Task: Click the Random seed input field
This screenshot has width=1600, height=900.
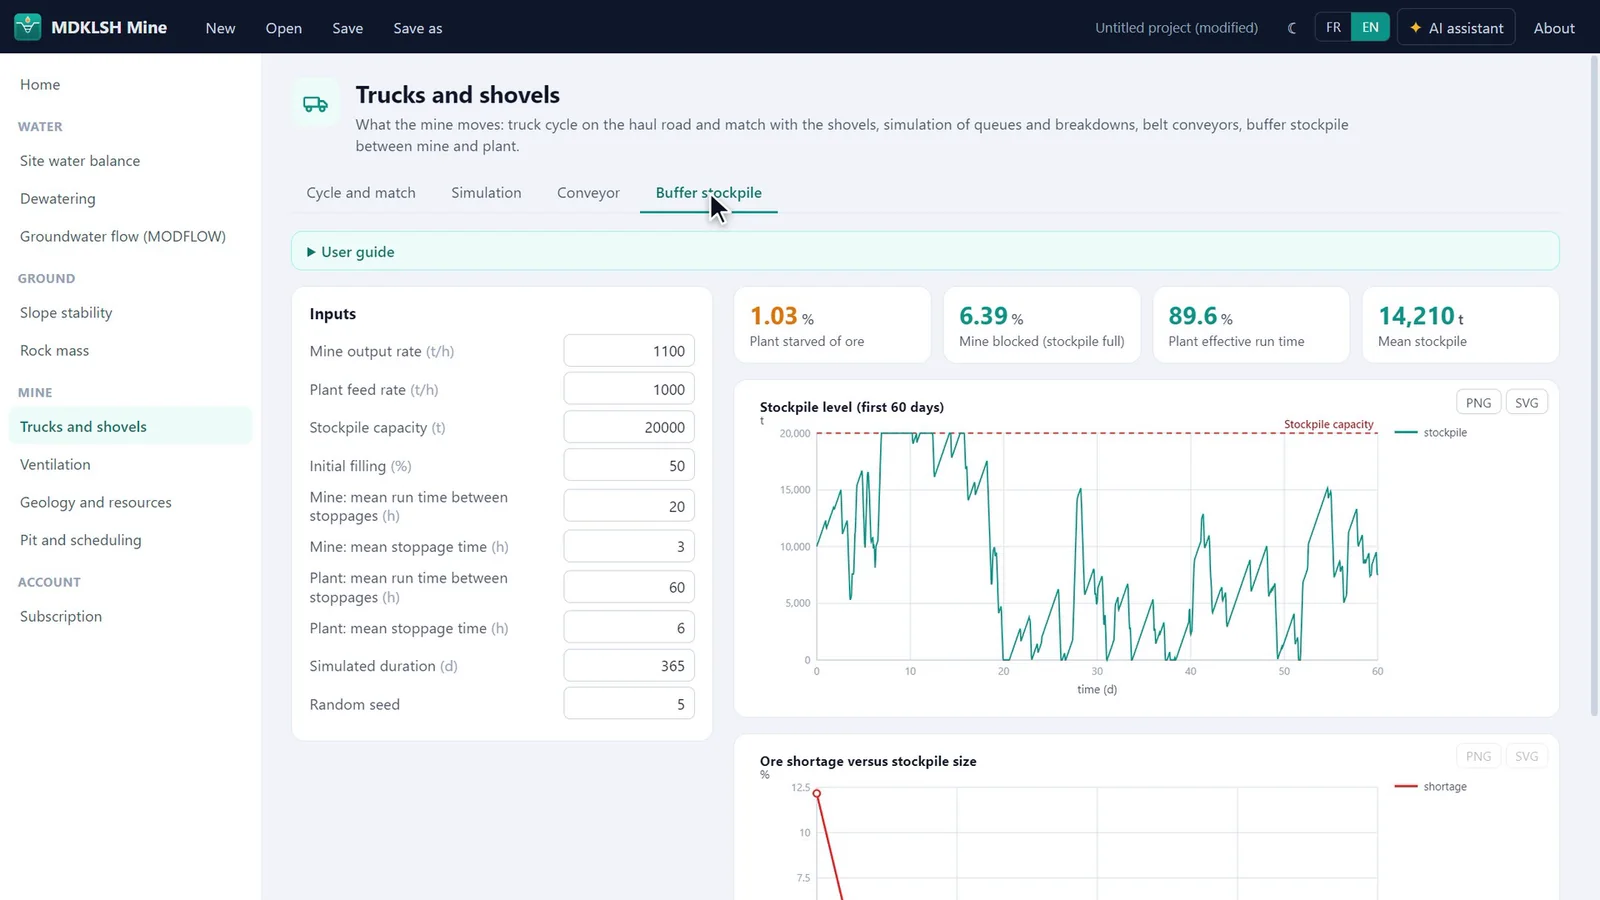Action: 629,704
